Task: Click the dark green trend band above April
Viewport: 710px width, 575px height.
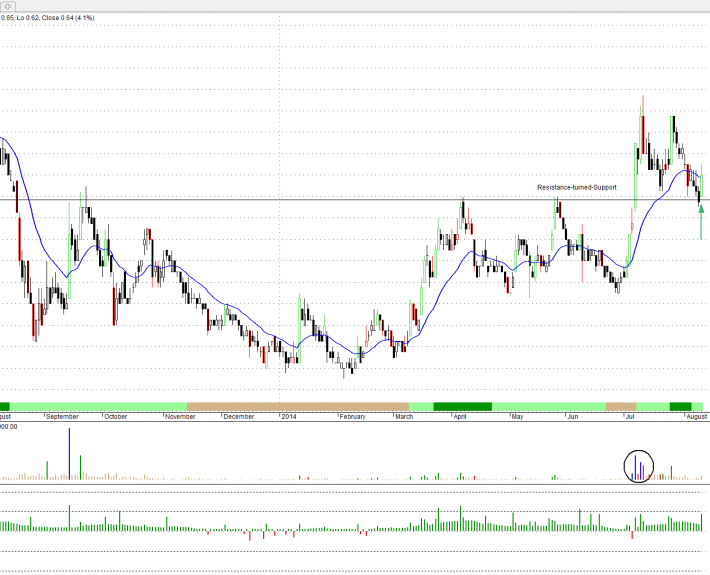Action: point(462,406)
